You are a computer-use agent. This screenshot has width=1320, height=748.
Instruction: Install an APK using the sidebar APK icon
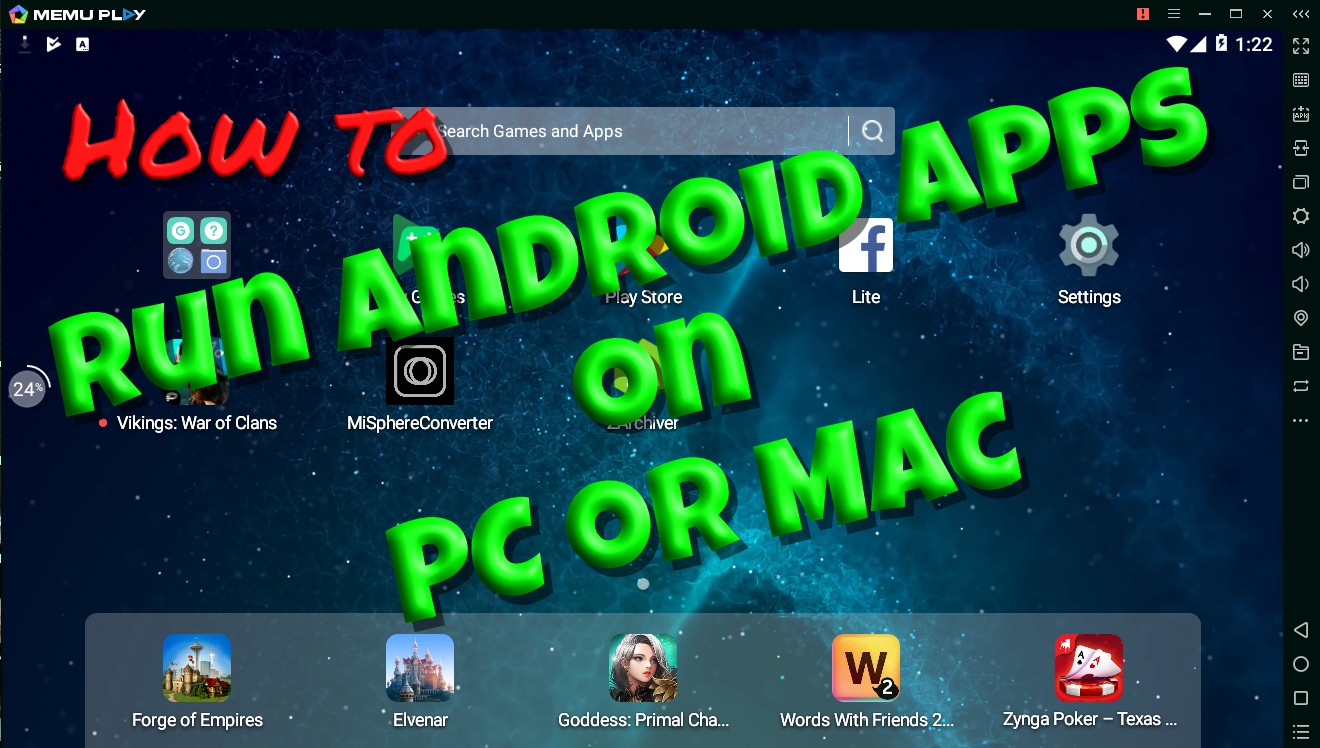[x=1300, y=113]
